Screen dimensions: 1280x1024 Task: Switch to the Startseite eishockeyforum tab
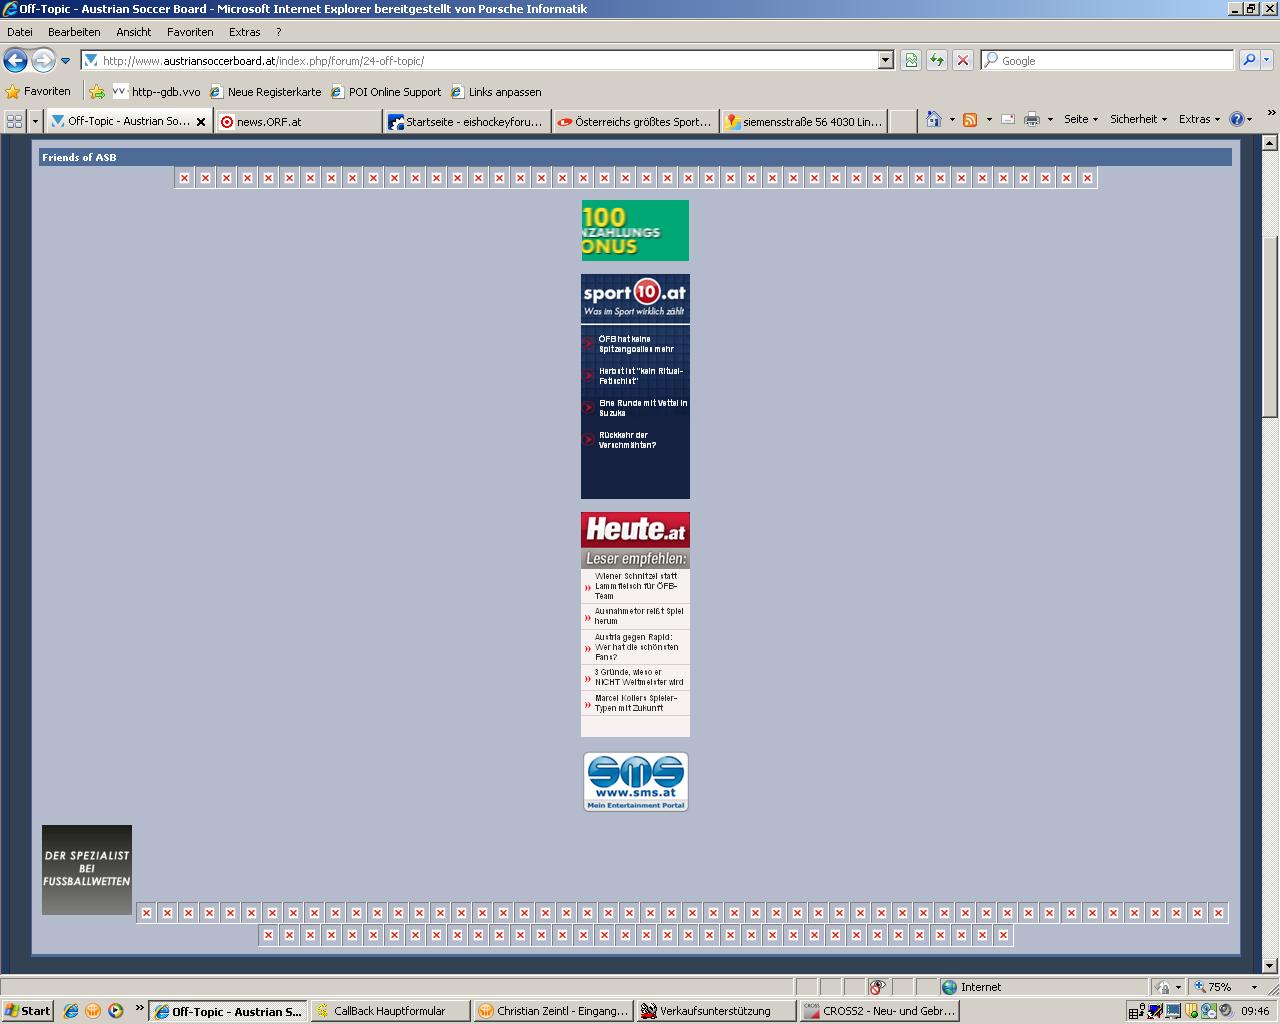tap(467, 121)
